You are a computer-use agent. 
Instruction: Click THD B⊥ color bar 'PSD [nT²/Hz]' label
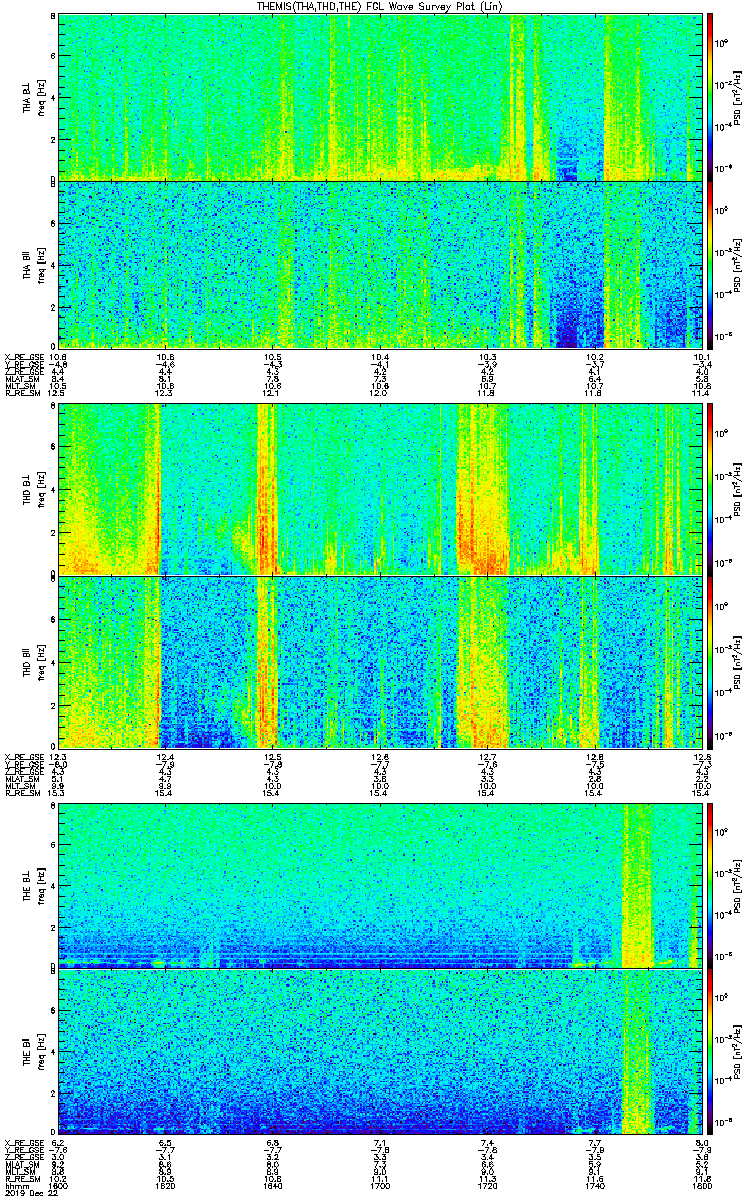737,489
